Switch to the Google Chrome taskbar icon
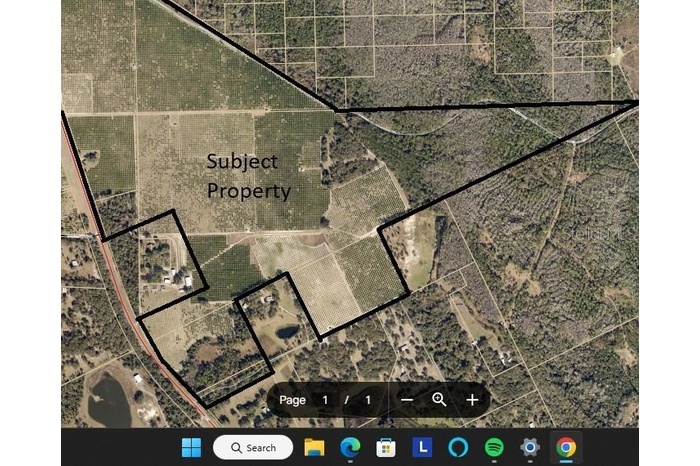Viewport: 700px width, 466px height. [566, 447]
